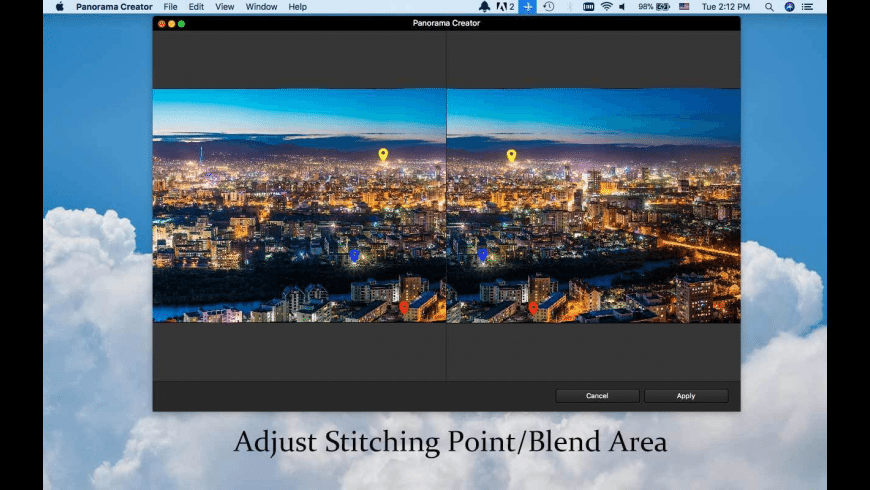
Task: Open the Notification Center list icon
Action: point(808,7)
